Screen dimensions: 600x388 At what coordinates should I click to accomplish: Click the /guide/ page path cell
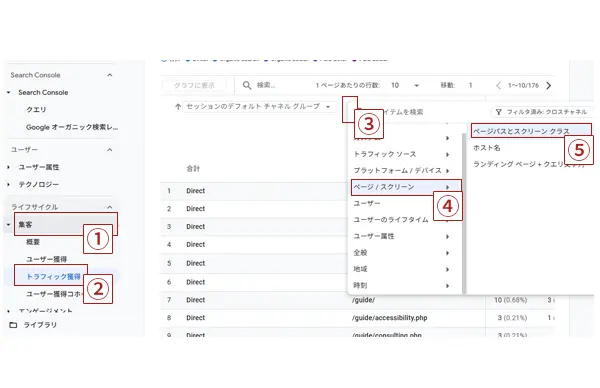[x=363, y=300]
